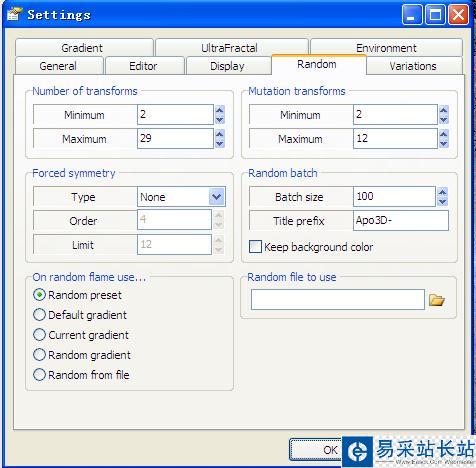This screenshot has height=468, width=476.
Task: Switch to the Variations tab
Action: [x=414, y=66]
